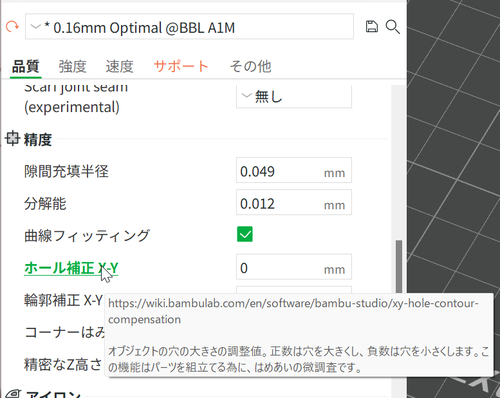This screenshot has width=500, height=398.
Task: Click the 隙間充填半径 label
Action: pos(66,171)
